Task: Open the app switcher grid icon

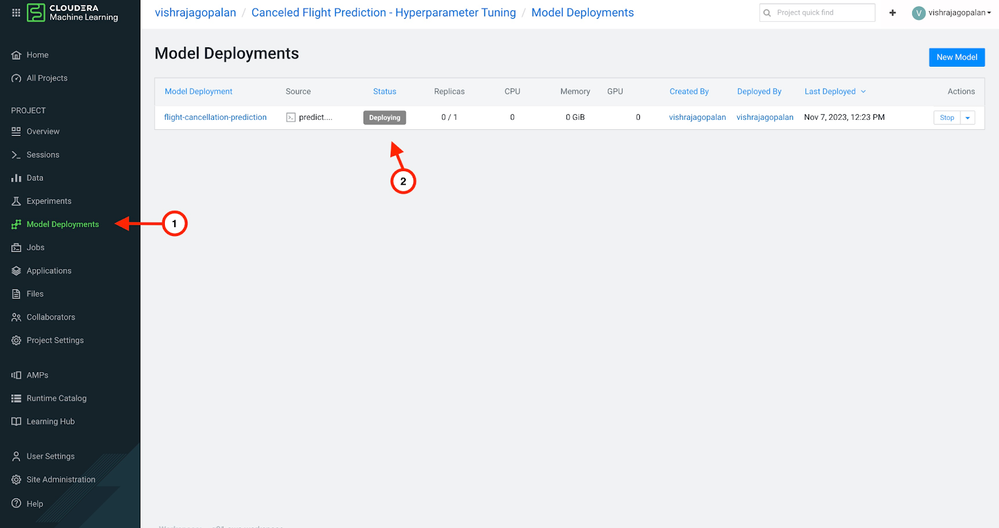Action: (16, 12)
